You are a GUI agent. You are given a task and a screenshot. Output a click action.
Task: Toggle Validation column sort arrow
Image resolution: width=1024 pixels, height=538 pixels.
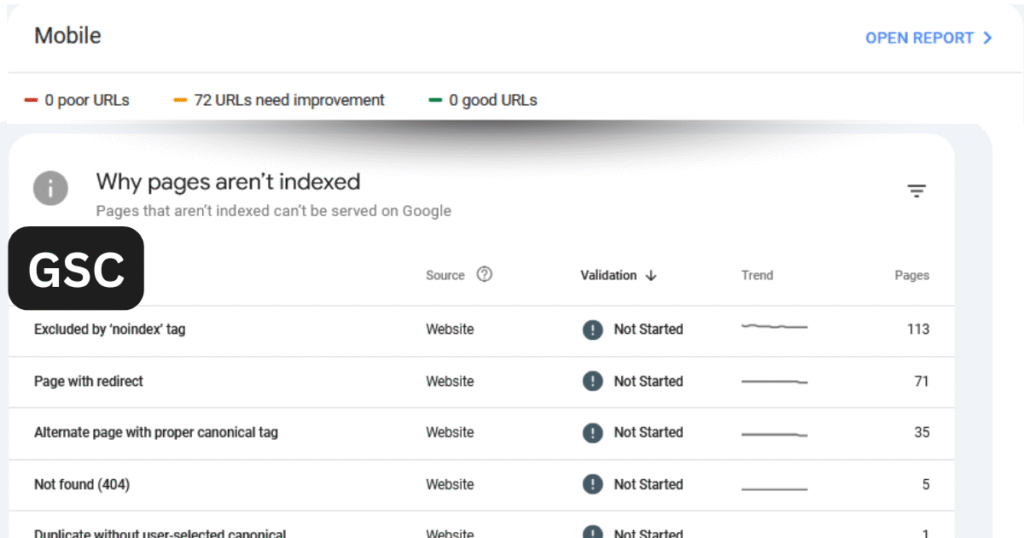(x=650, y=276)
